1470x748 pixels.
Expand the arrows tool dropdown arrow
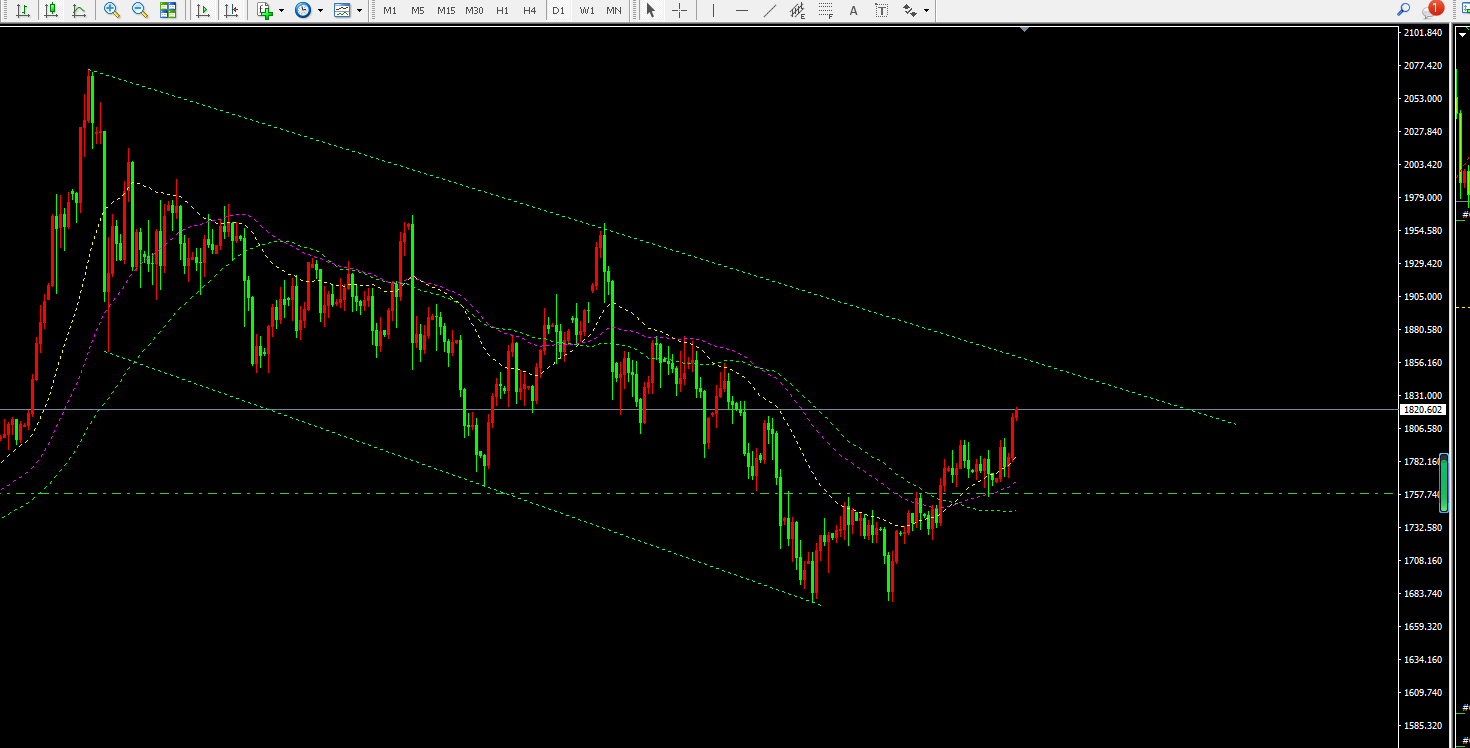926,10
